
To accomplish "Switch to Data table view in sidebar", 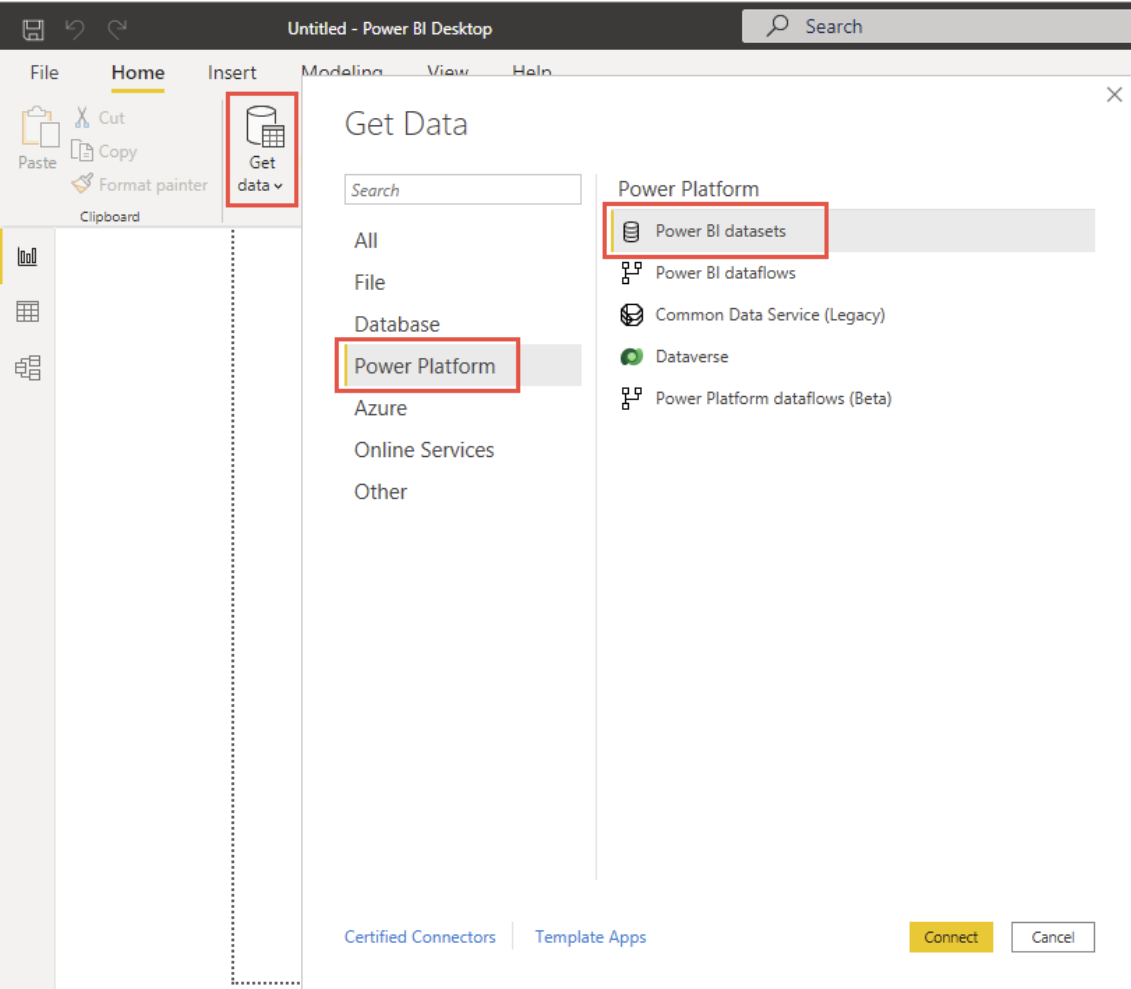I will (x=27, y=312).
